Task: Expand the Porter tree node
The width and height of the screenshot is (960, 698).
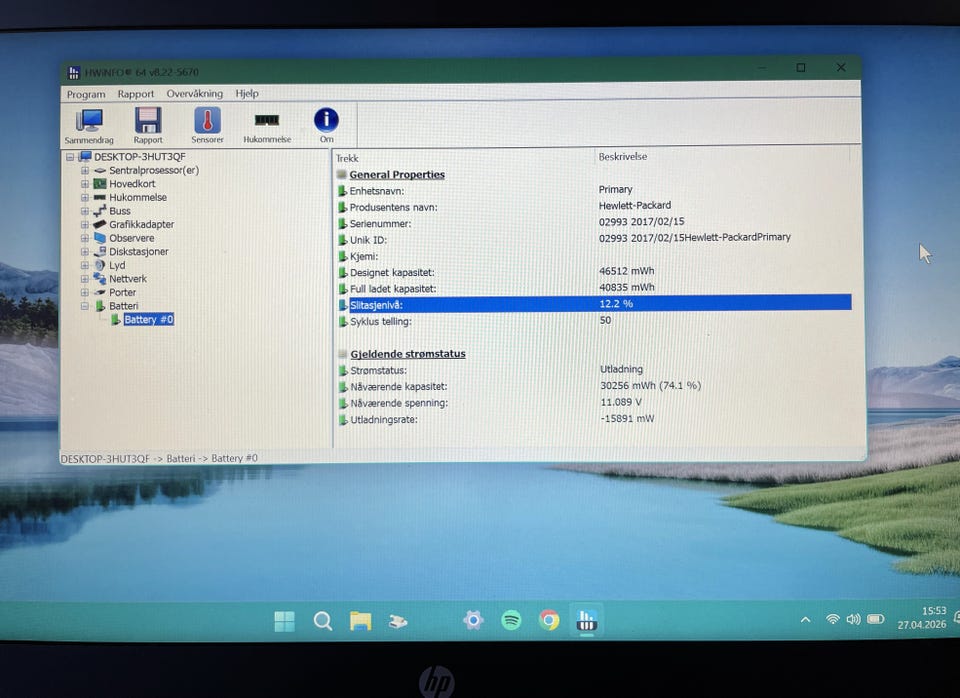Action: coord(84,292)
